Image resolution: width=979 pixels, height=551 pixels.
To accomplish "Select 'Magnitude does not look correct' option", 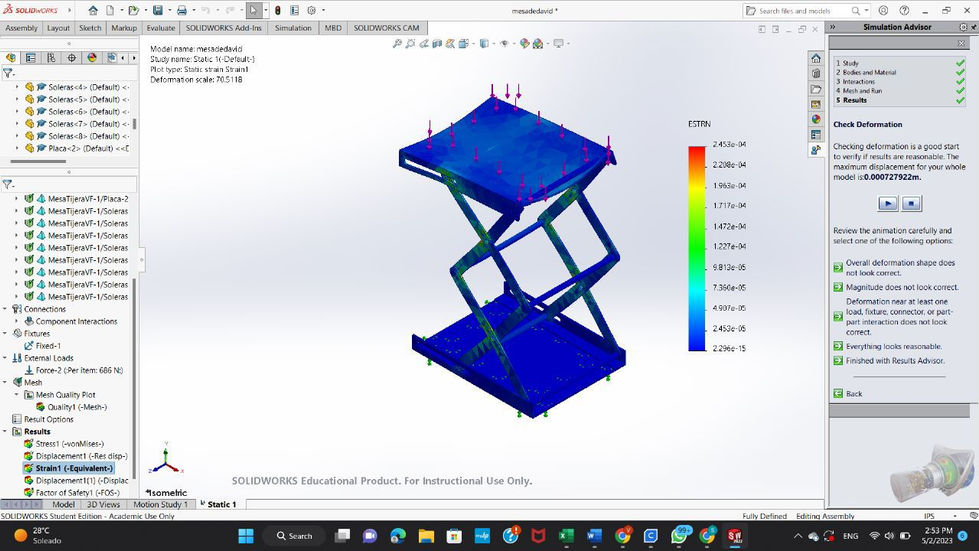I will click(902, 287).
